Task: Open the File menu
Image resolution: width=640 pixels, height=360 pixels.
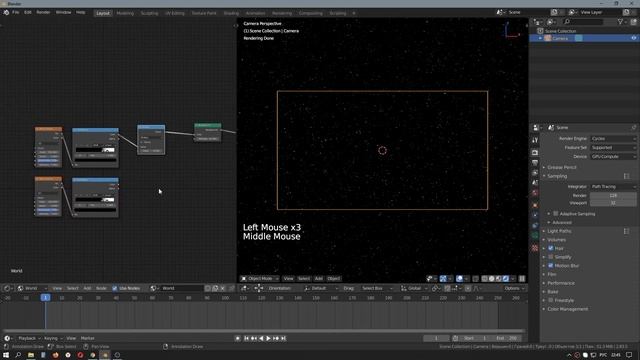Action: (16, 13)
